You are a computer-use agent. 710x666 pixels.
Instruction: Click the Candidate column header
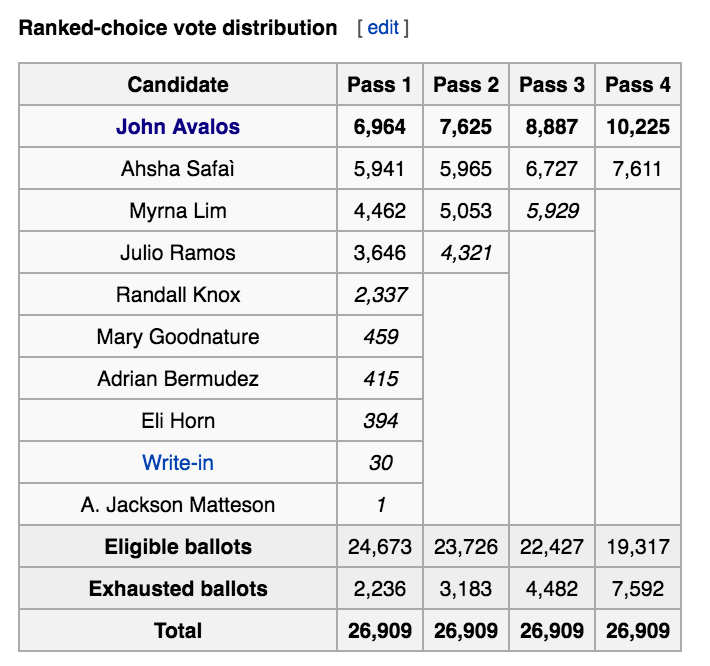click(x=178, y=85)
